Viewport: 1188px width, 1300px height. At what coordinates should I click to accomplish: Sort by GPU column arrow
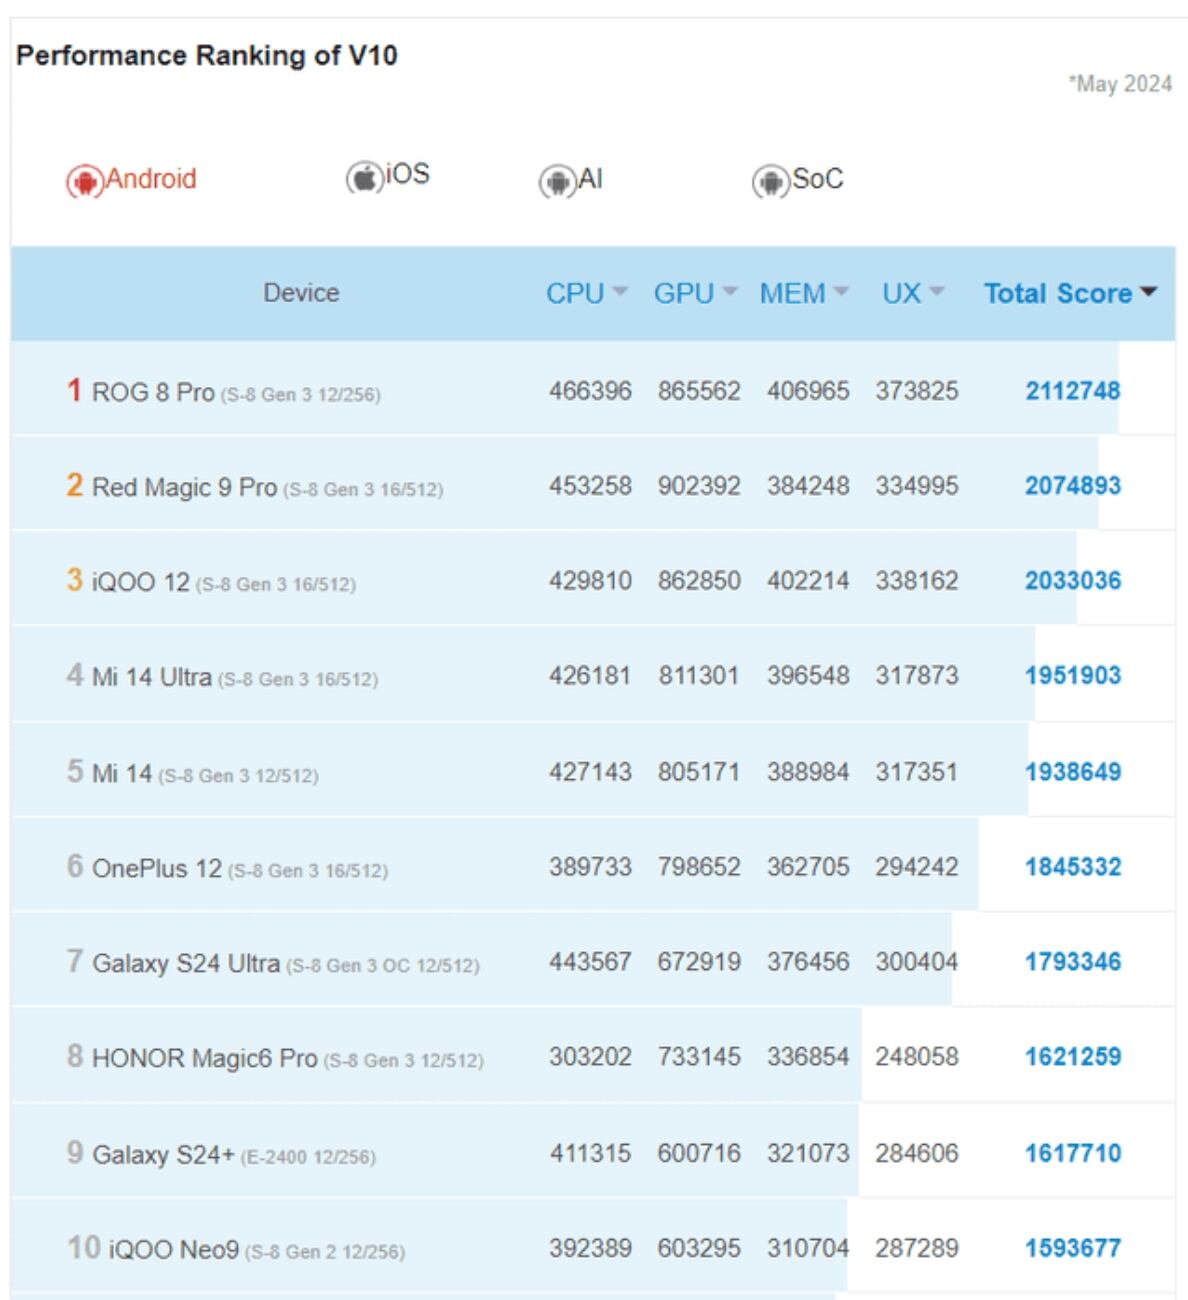point(730,292)
